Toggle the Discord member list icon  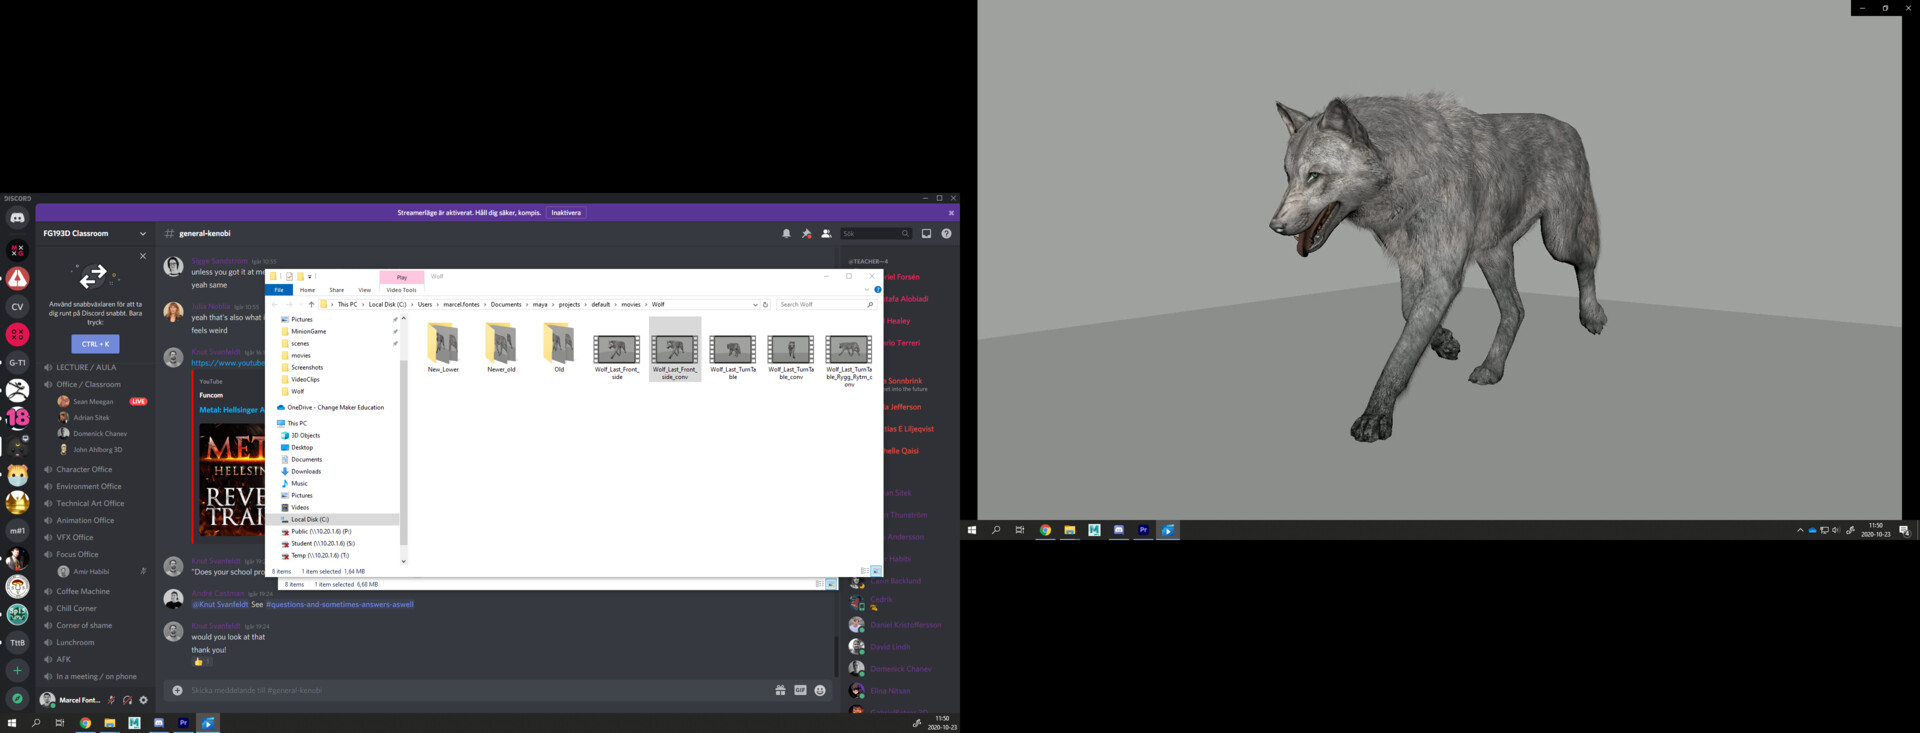pos(826,233)
